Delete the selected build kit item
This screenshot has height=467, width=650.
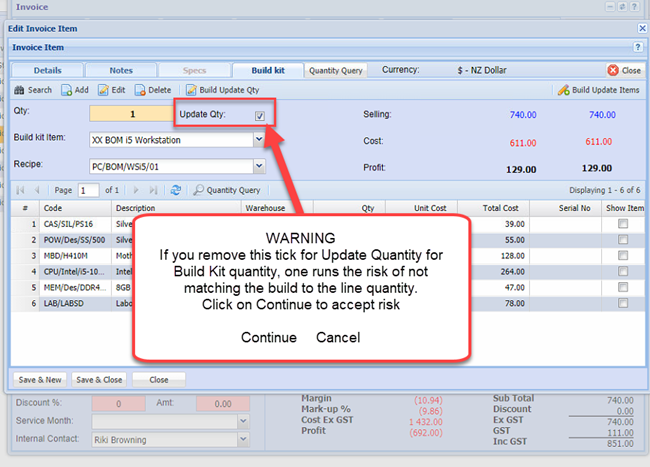(x=153, y=90)
